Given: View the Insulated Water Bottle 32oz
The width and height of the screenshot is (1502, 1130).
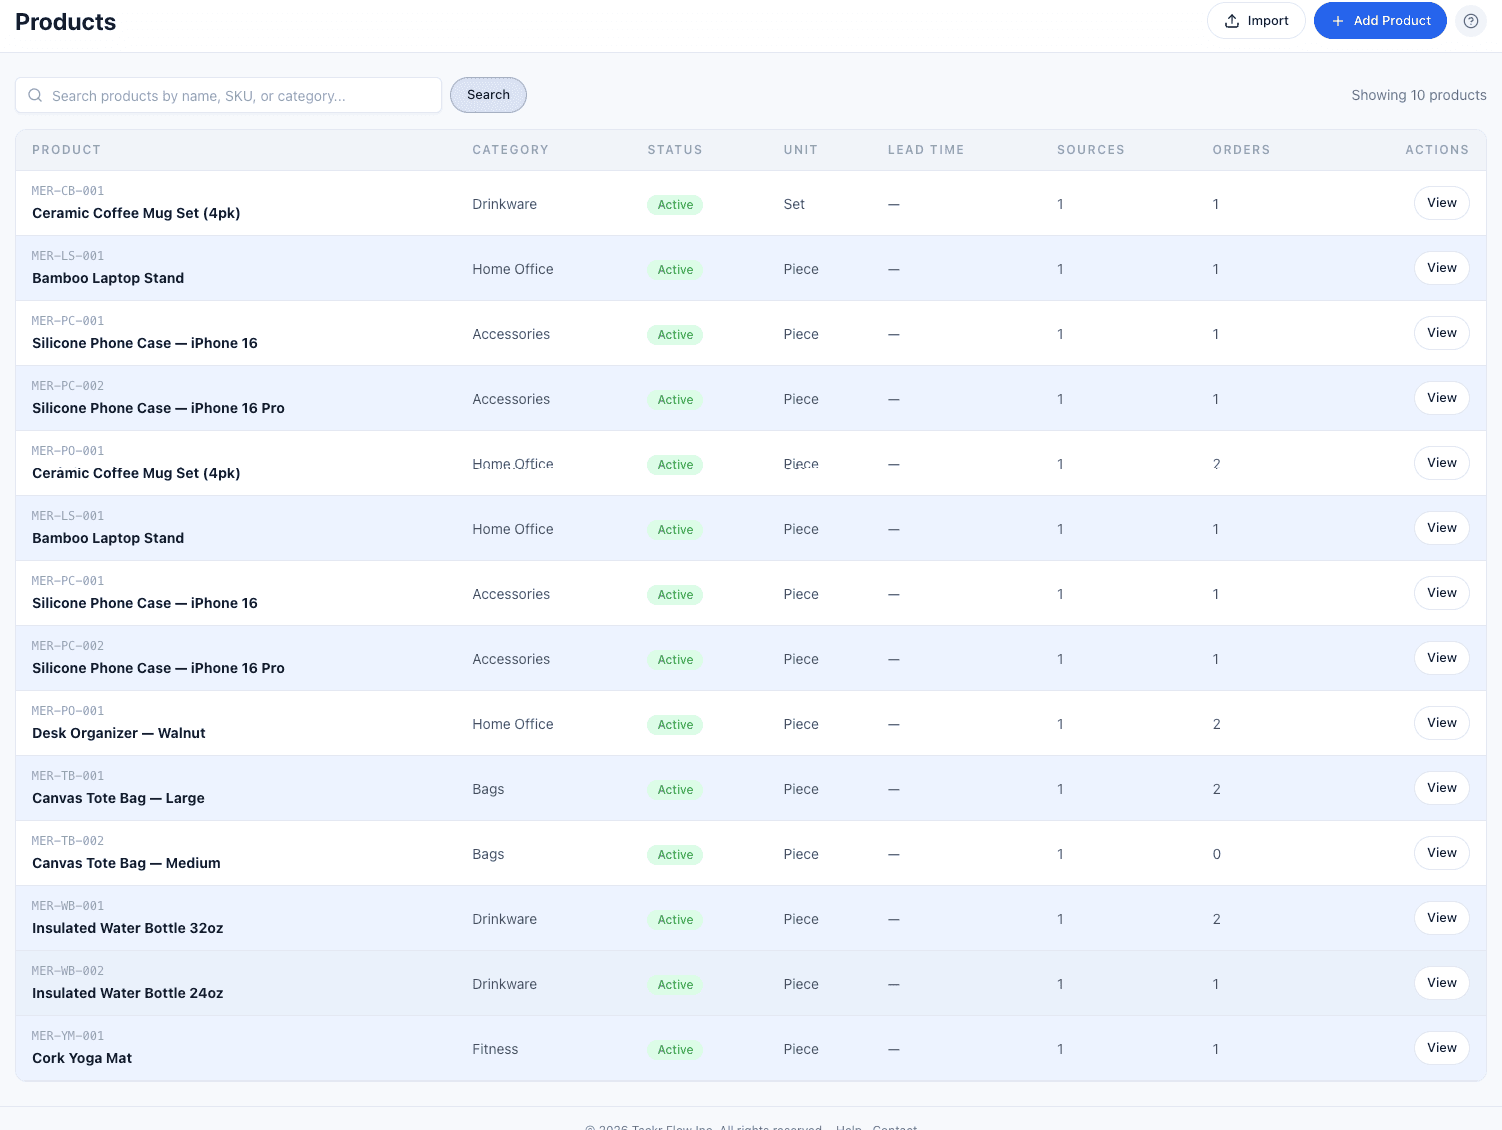Looking at the screenshot, I should tap(1441, 917).
